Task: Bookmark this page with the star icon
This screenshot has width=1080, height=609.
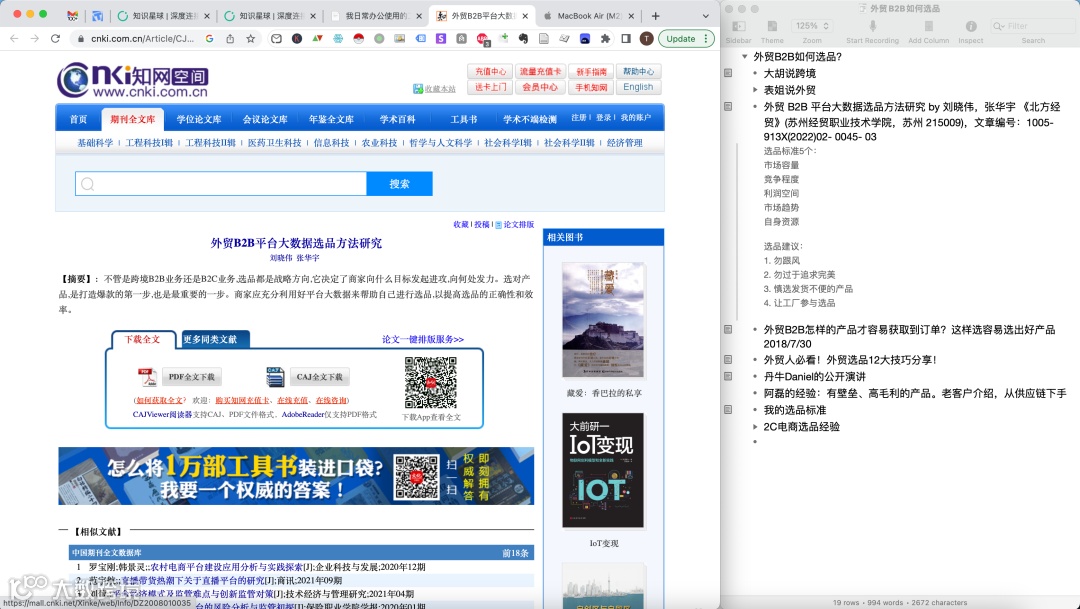Action: pyautogui.click(x=251, y=39)
